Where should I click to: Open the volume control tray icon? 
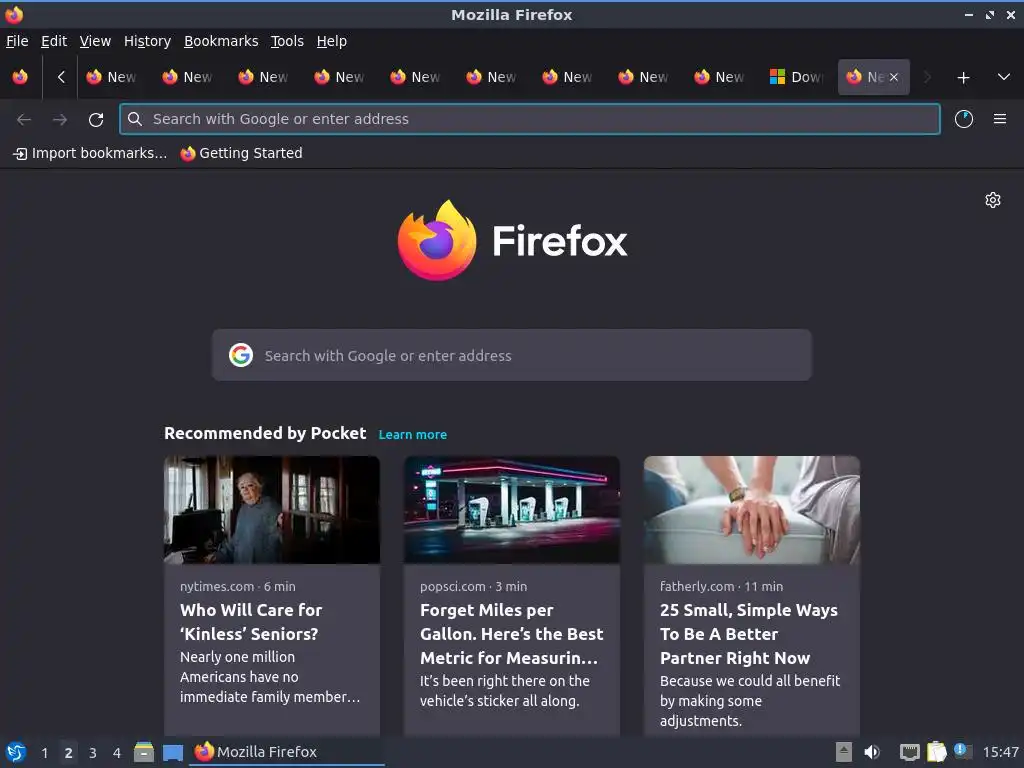tap(872, 752)
